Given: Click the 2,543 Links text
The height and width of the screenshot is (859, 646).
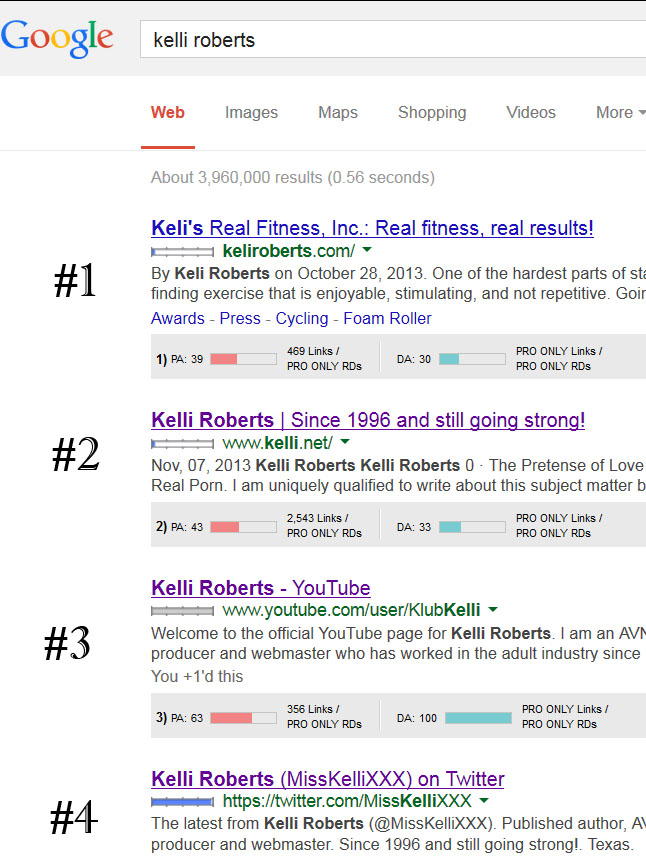Looking at the screenshot, I should pyautogui.click(x=318, y=518).
